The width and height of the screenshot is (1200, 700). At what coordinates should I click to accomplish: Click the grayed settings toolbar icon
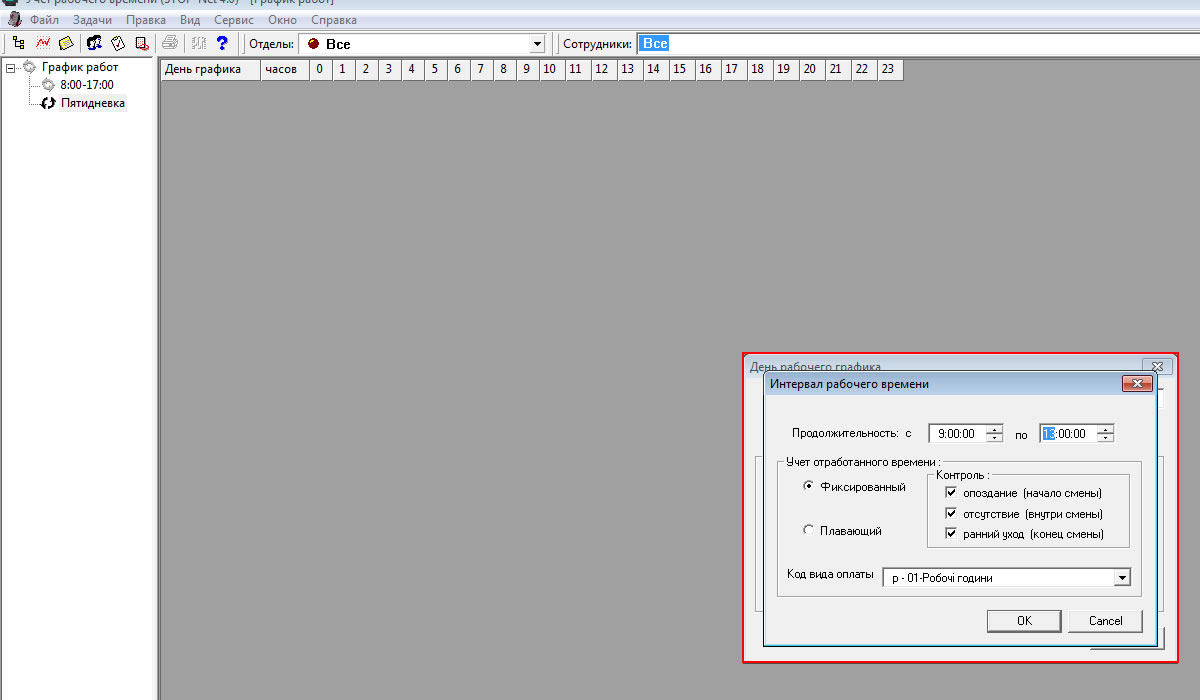pos(198,43)
